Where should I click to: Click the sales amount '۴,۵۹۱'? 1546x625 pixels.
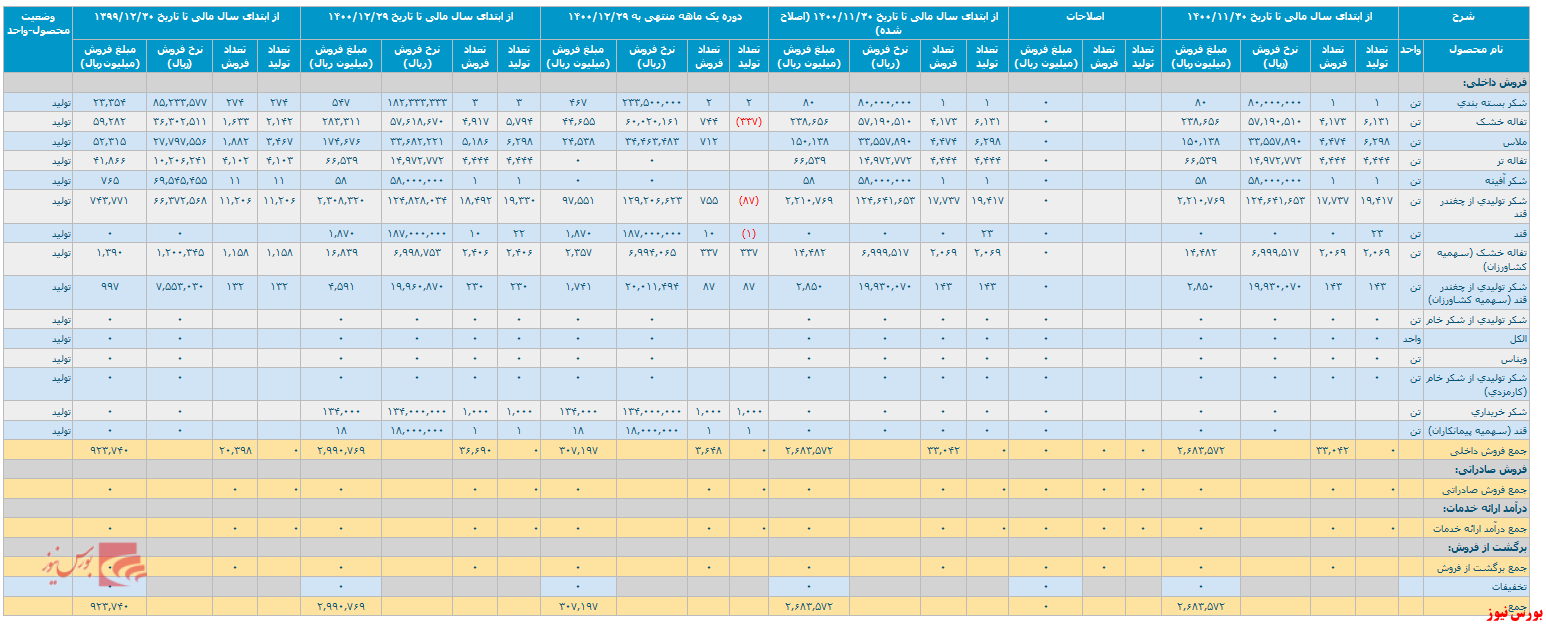coord(342,286)
